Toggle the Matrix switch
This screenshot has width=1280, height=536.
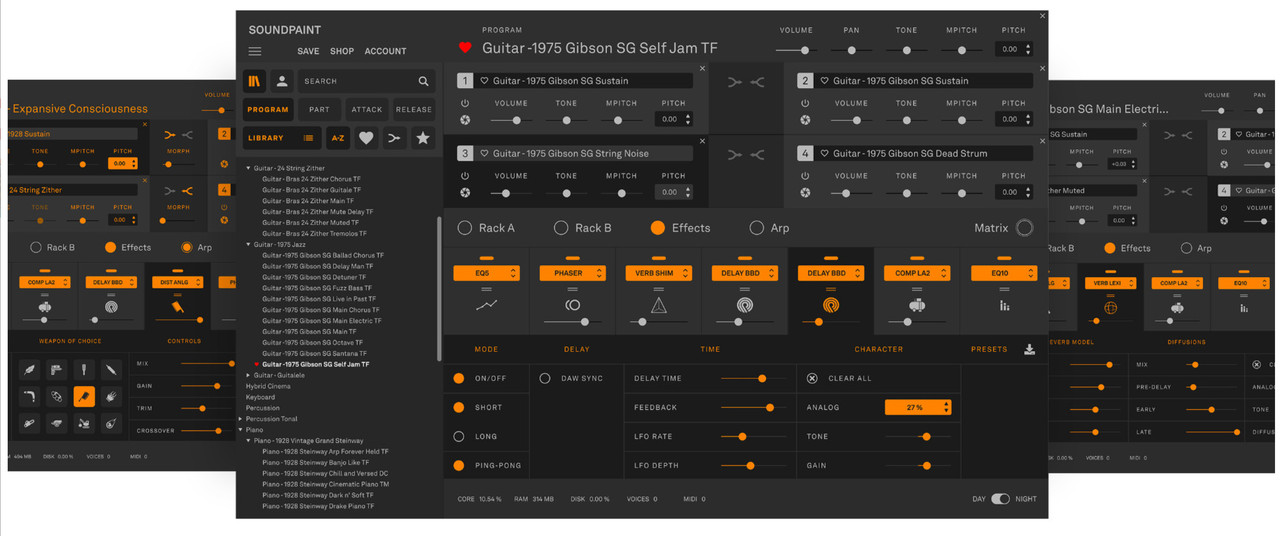click(x=1024, y=228)
